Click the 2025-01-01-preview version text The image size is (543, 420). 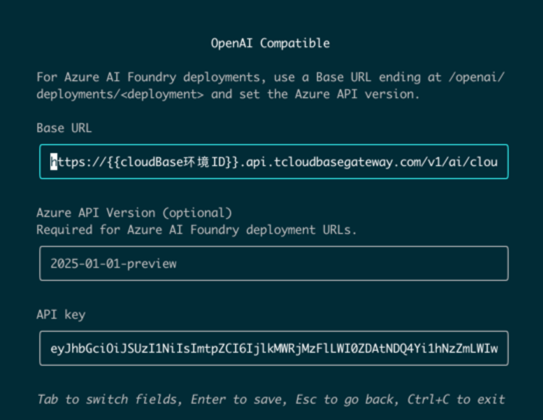point(114,264)
